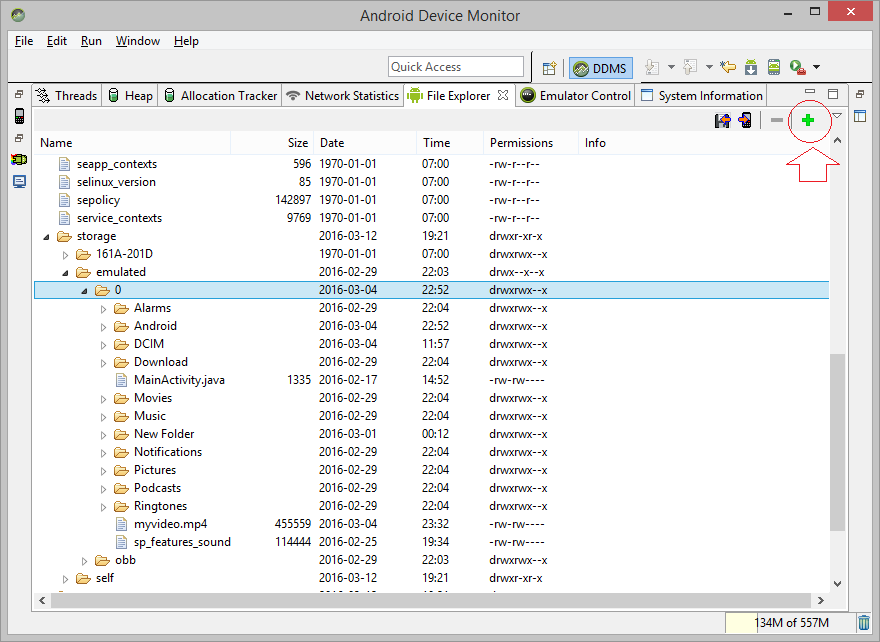Open the Allocation Tracker tab
The image size is (880, 642).
pyautogui.click(x=221, y=96)
